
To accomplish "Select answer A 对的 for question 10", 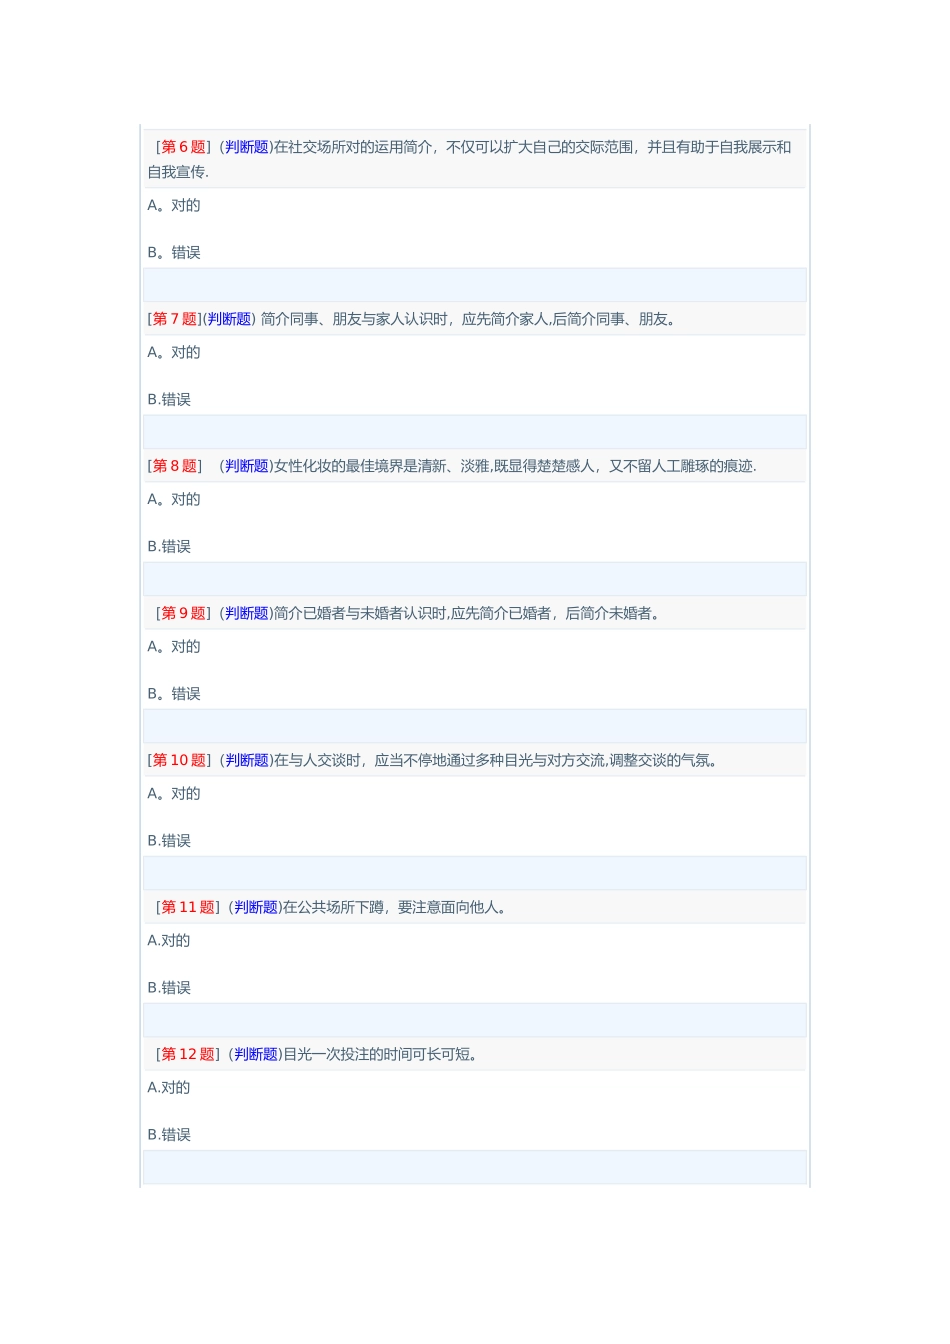I will 174,793.
